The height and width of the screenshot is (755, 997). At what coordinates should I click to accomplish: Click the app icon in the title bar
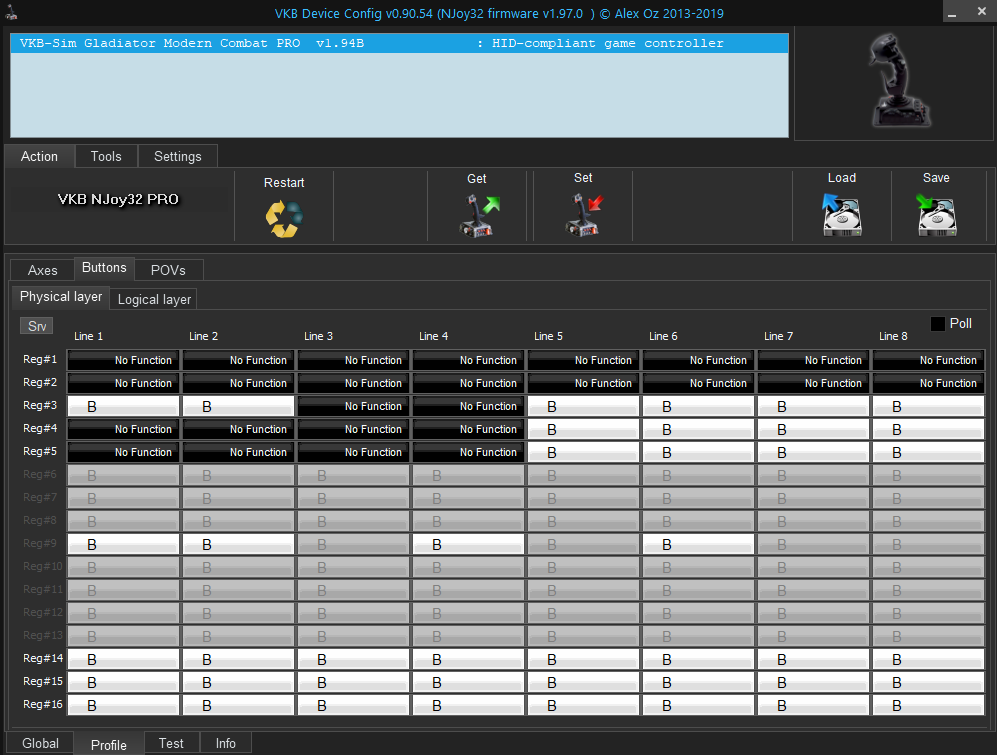(11, 12)
